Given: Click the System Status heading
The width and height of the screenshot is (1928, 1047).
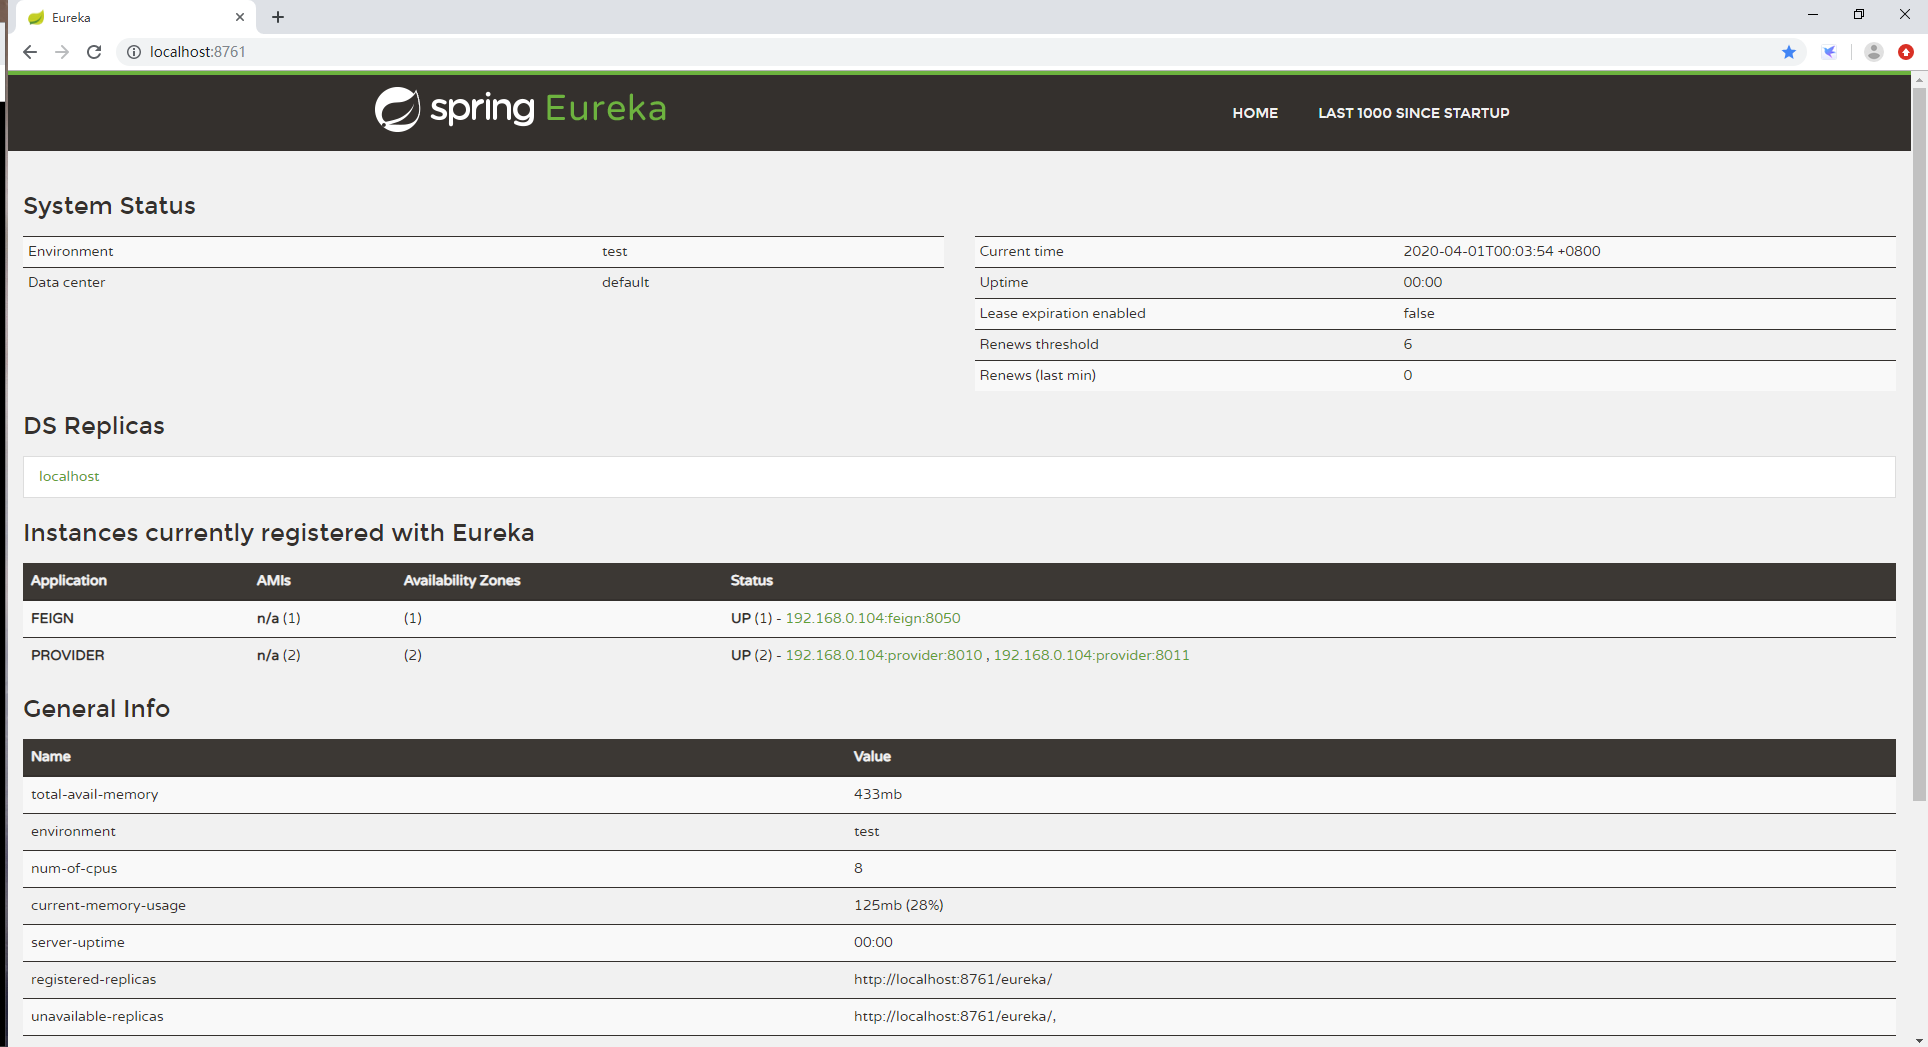Looking at the screenshot, I should [110, 206].
